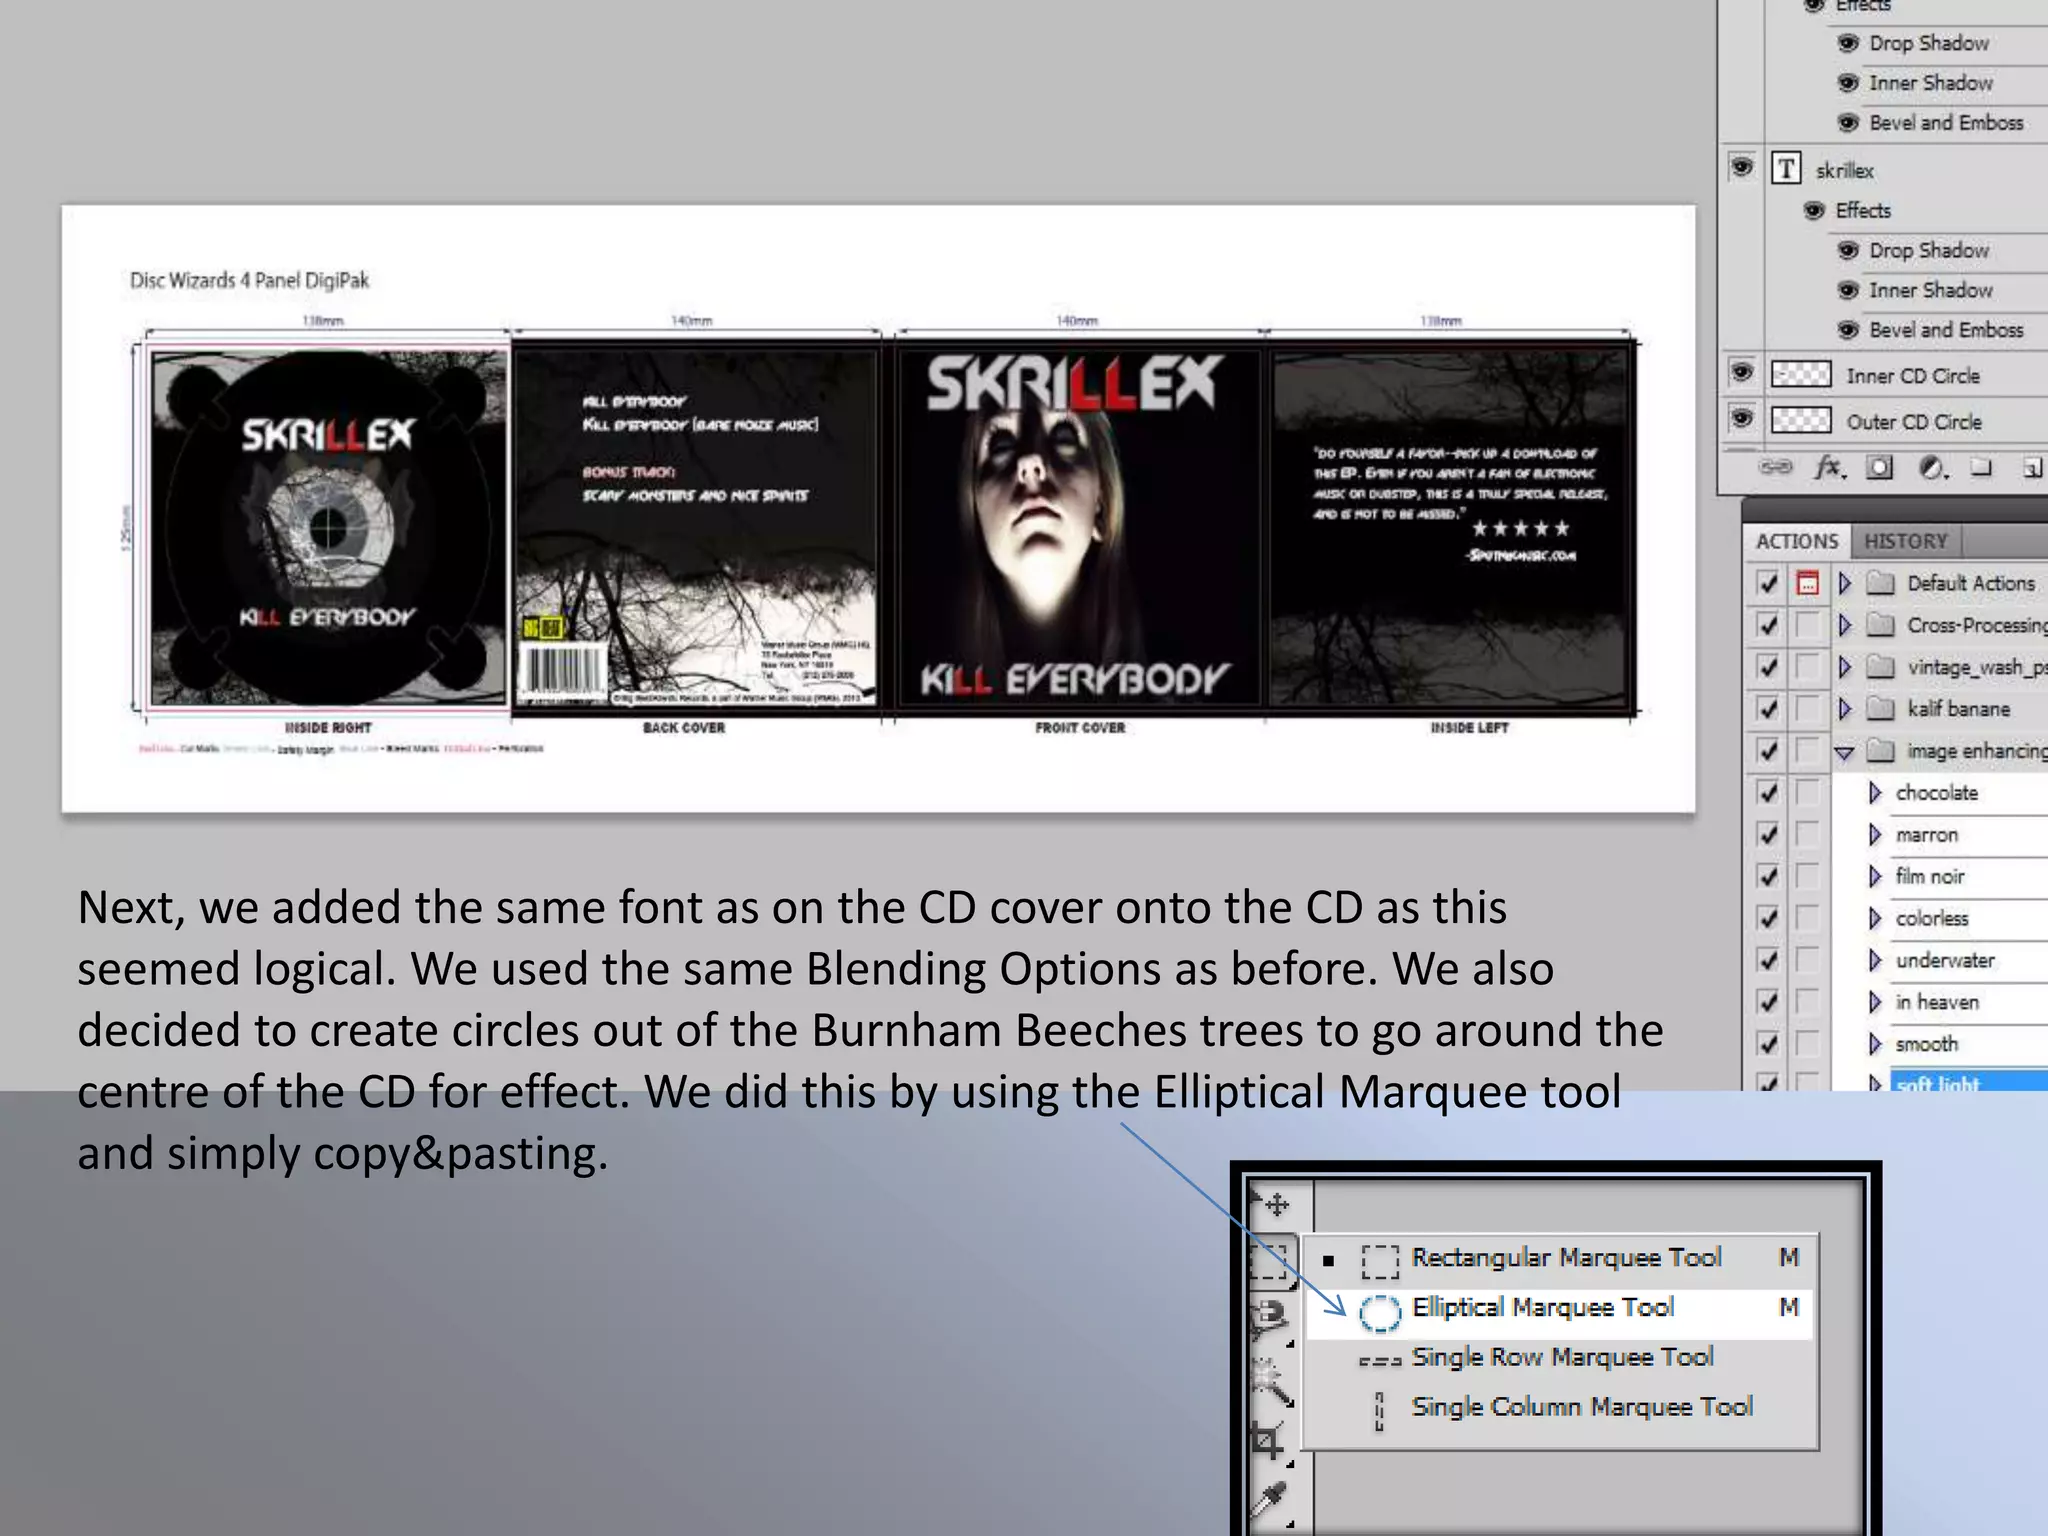2048x1536 pixels.
Task: Select the Outer CD Circle layer
Action: click(x=1912, y=422)
